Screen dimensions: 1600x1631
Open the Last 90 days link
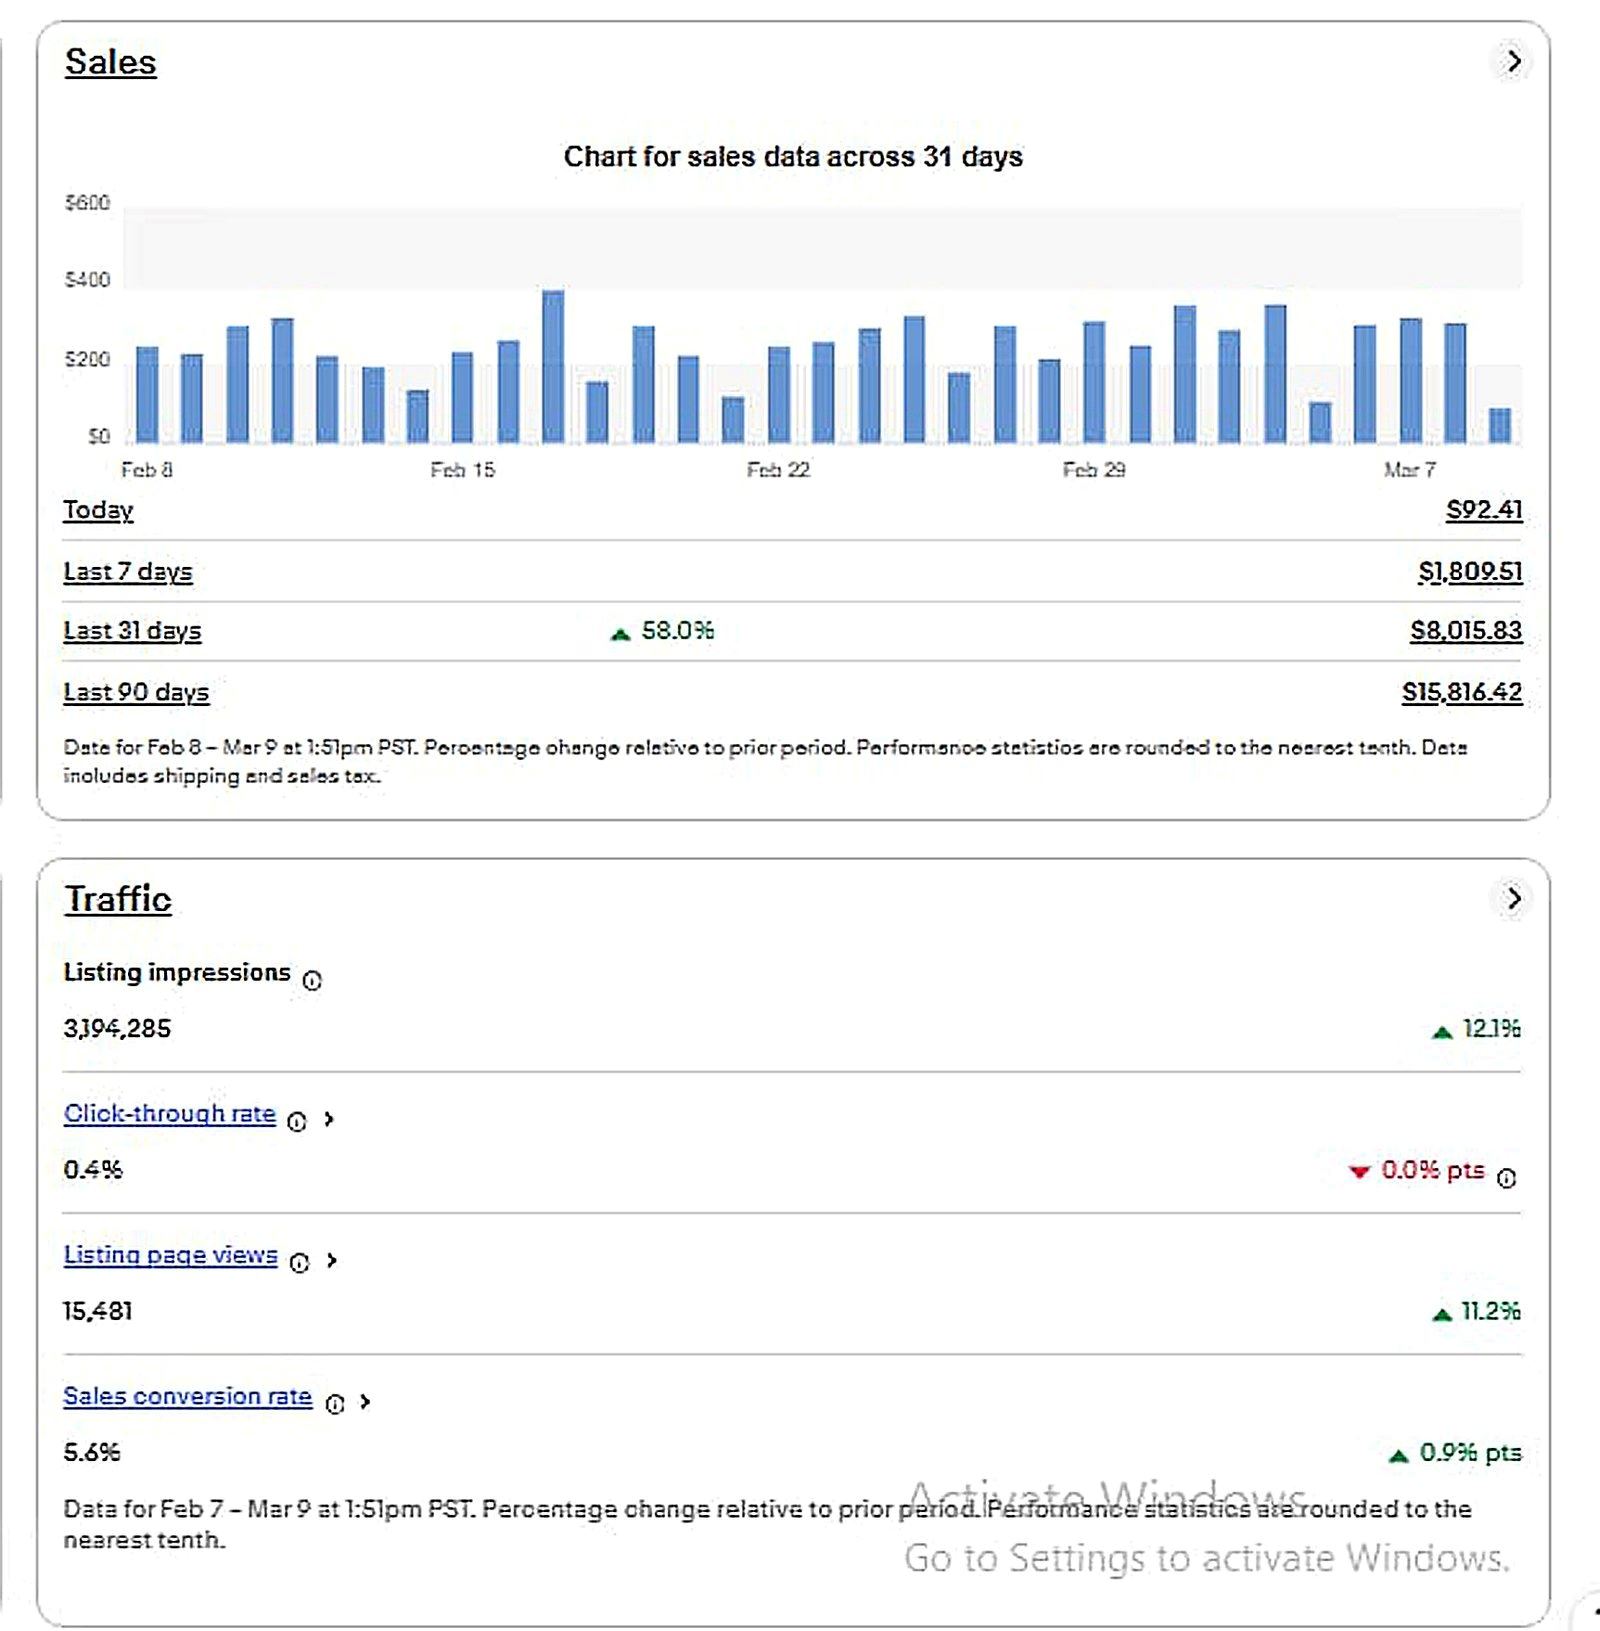click(136, 692)
